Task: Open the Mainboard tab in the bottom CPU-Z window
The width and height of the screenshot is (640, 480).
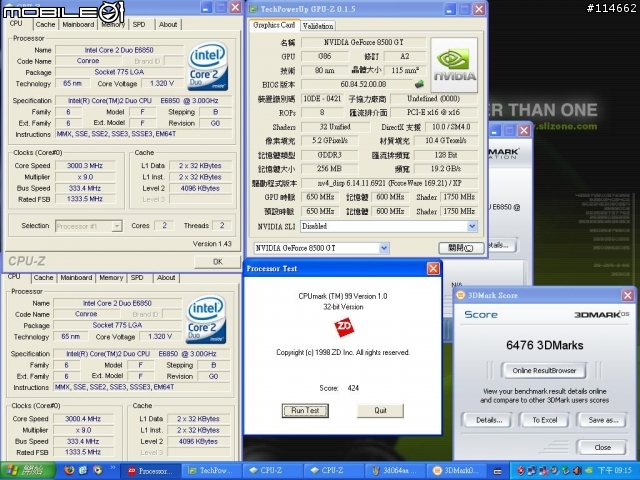Action: click(x=76, y=278)
